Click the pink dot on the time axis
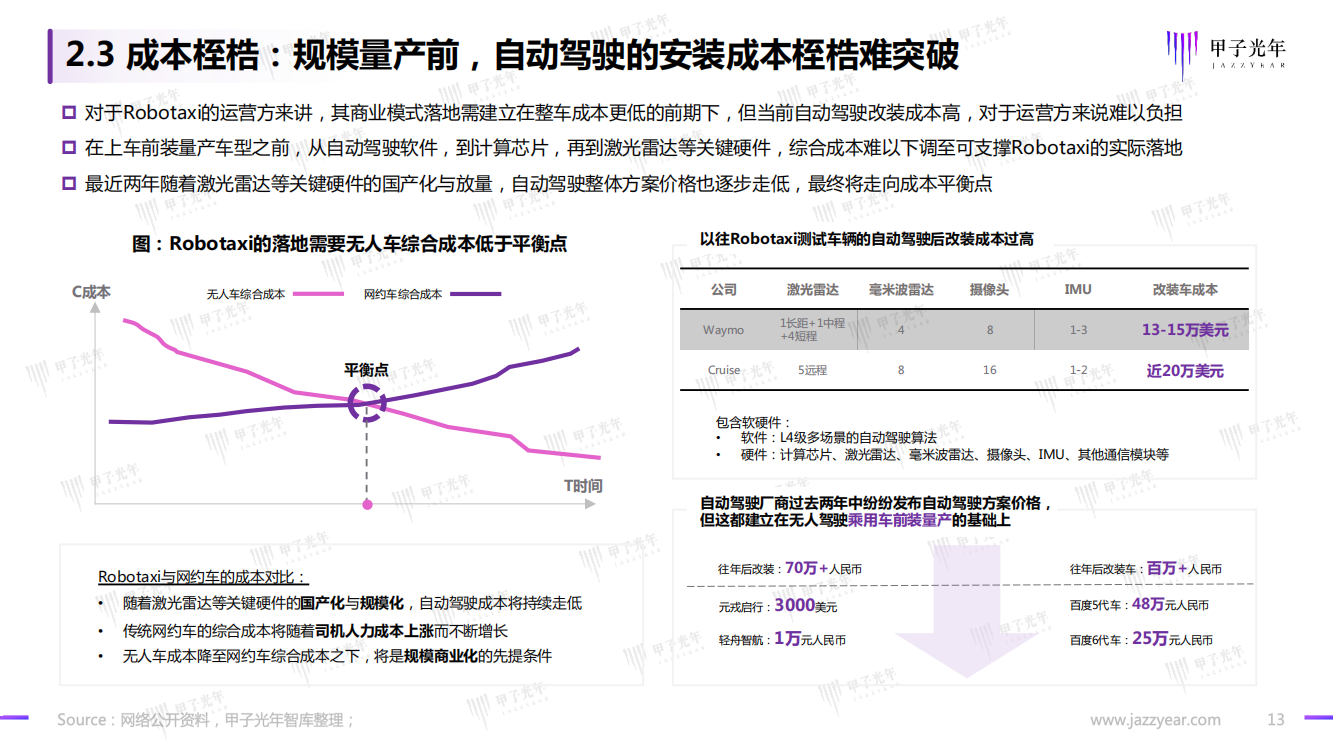The image size is (1333, 750). (367, 505)
